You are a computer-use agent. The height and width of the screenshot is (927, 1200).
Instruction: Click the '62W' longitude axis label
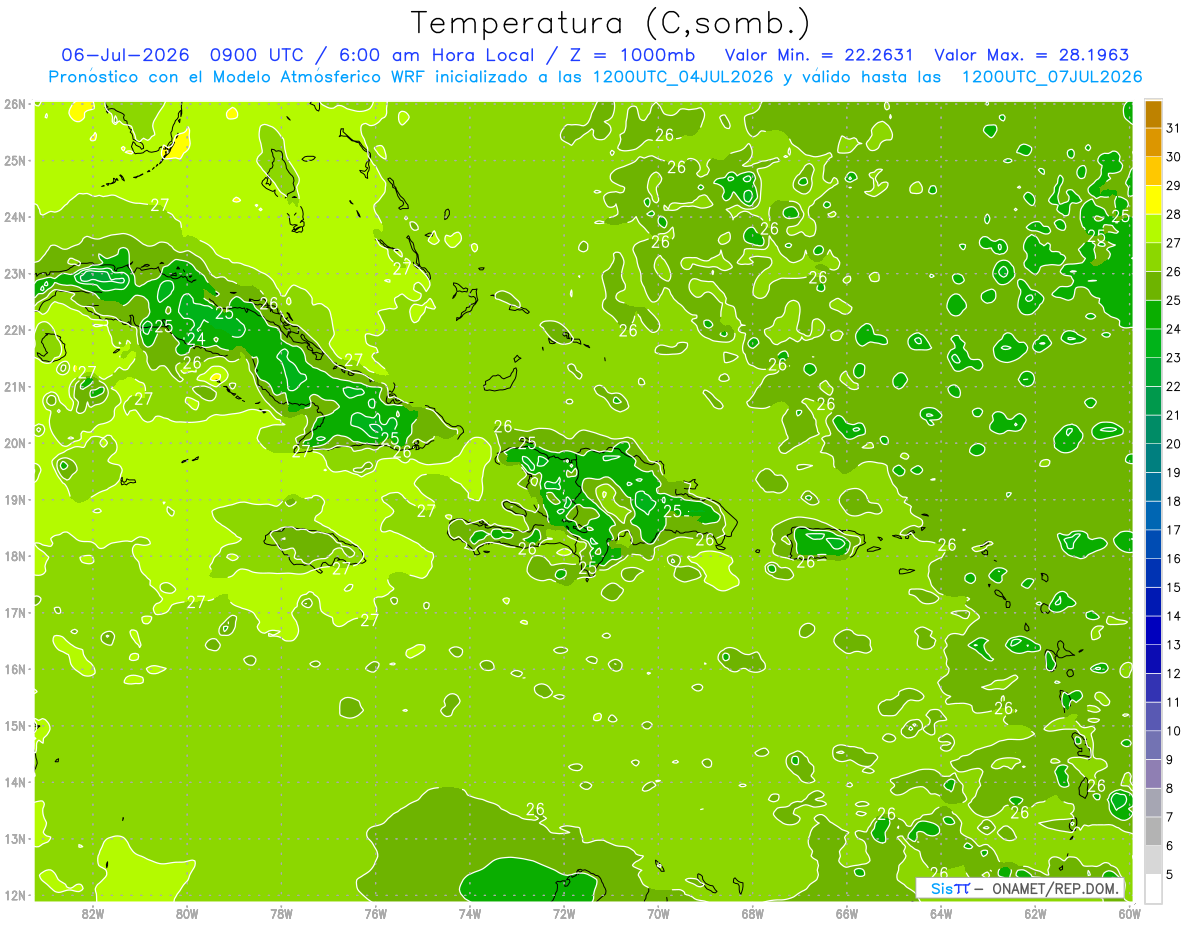tap(1035, 913)
